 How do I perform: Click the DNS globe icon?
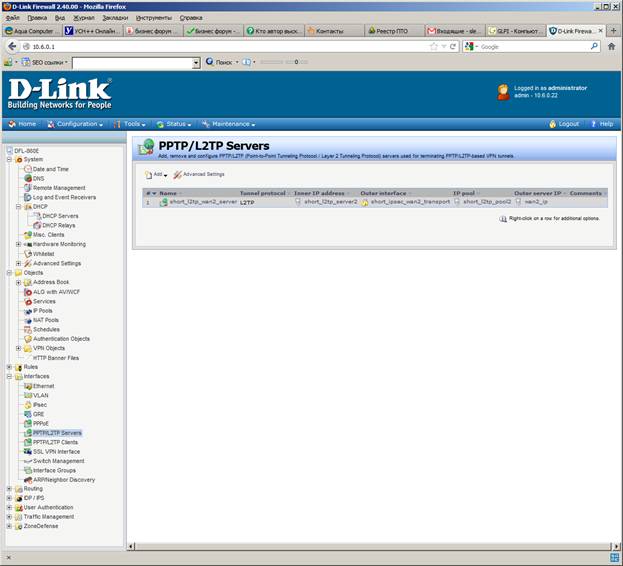pyautogui.click(x=28, y=178)
